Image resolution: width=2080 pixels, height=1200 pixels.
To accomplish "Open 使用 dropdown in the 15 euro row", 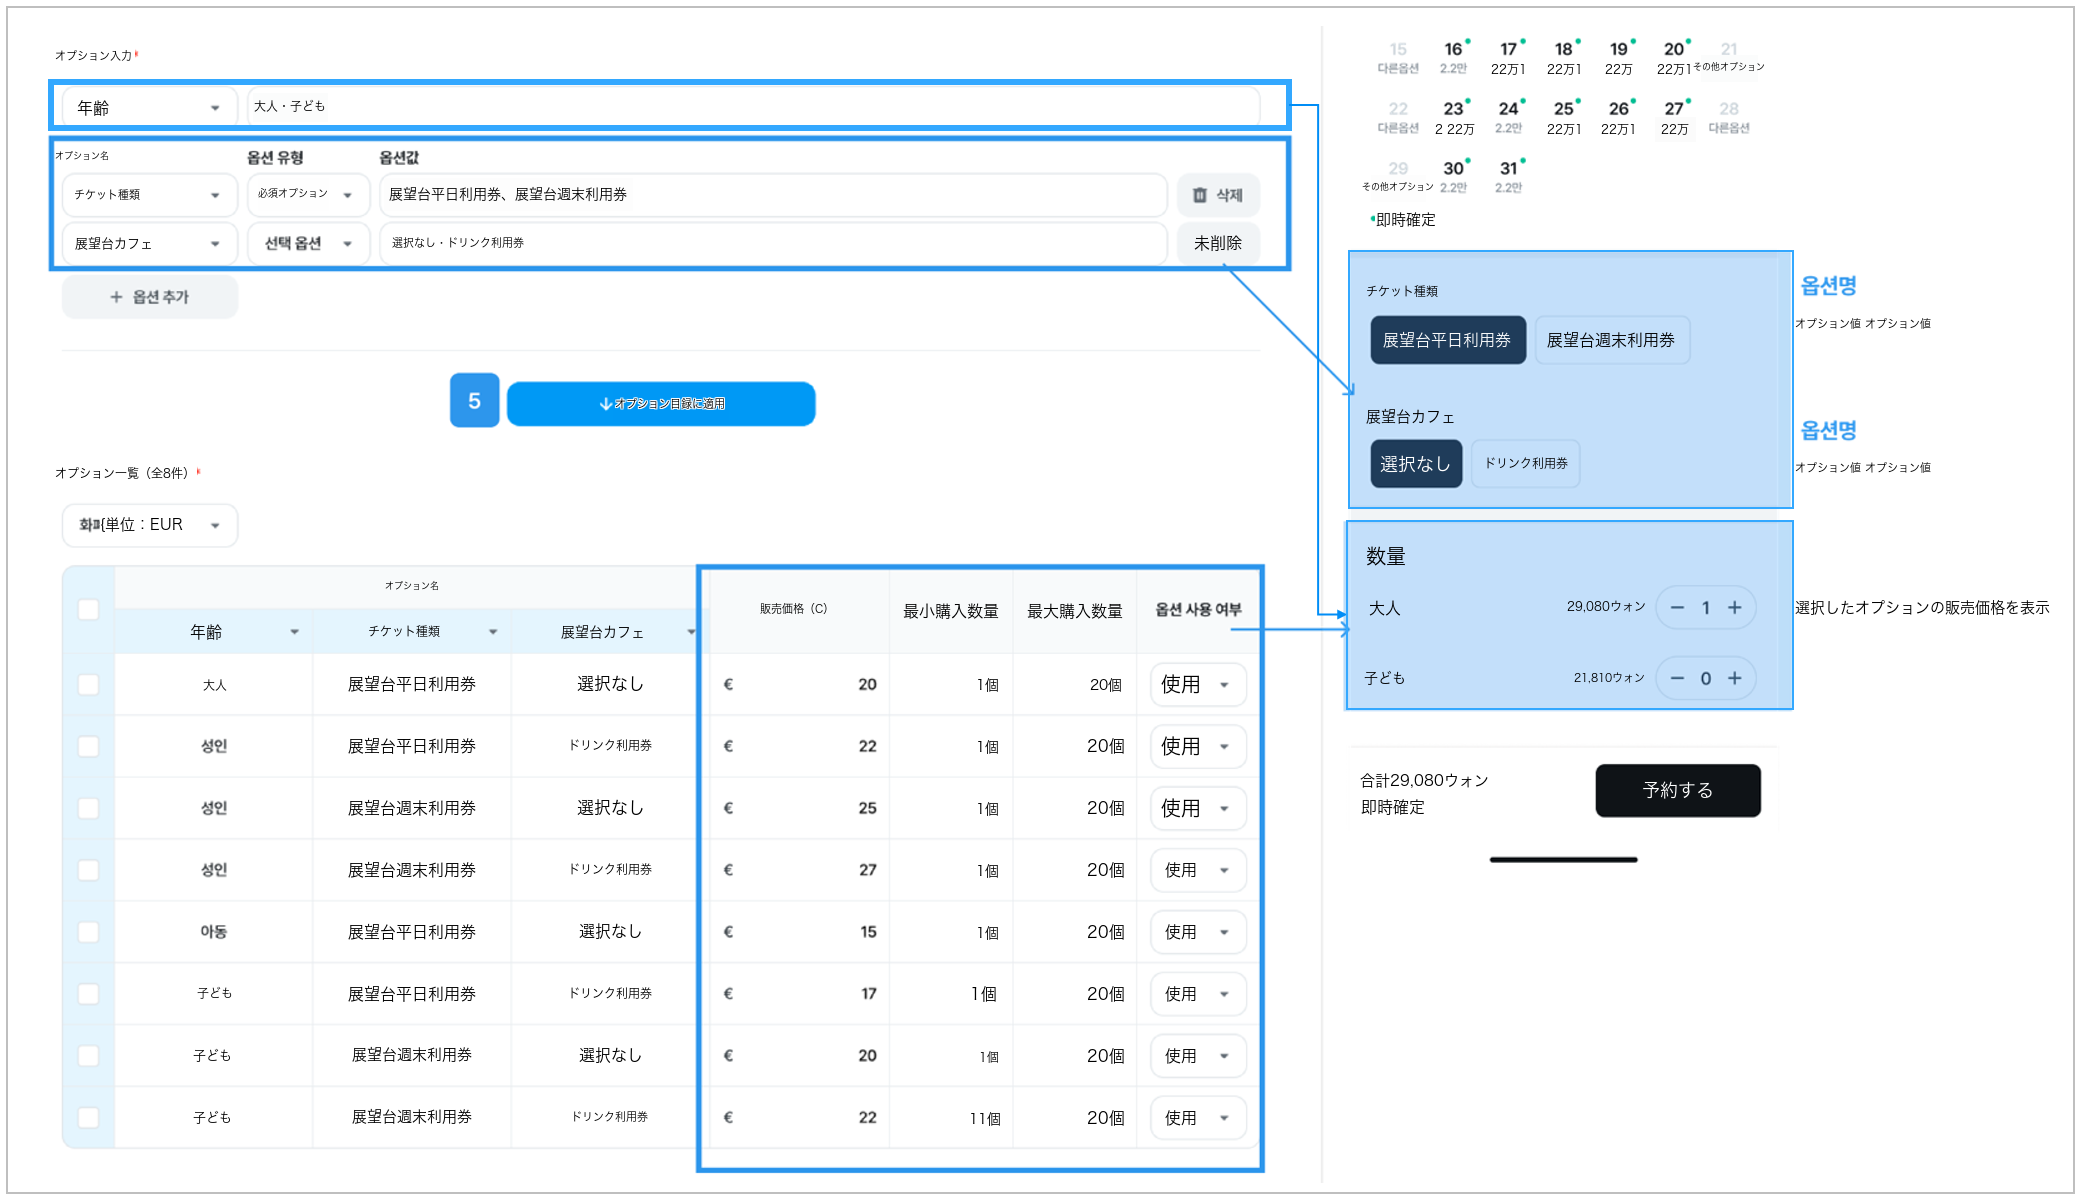I will click(x=1198, y=932).
